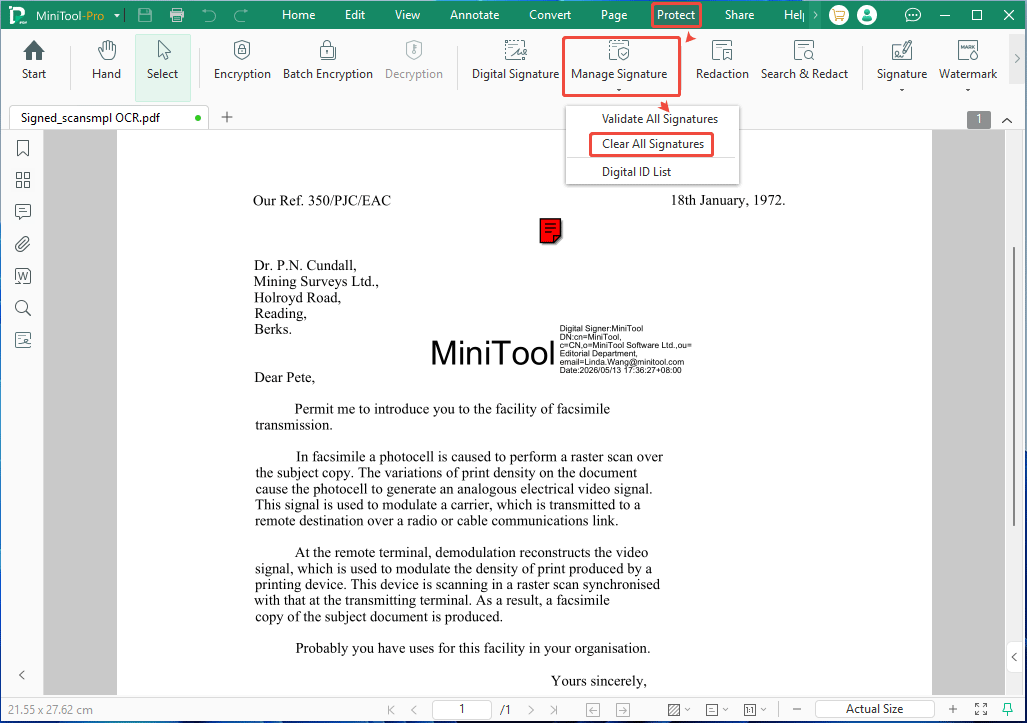
Task: Open the shopping cart icon
Action: (838, 15)
